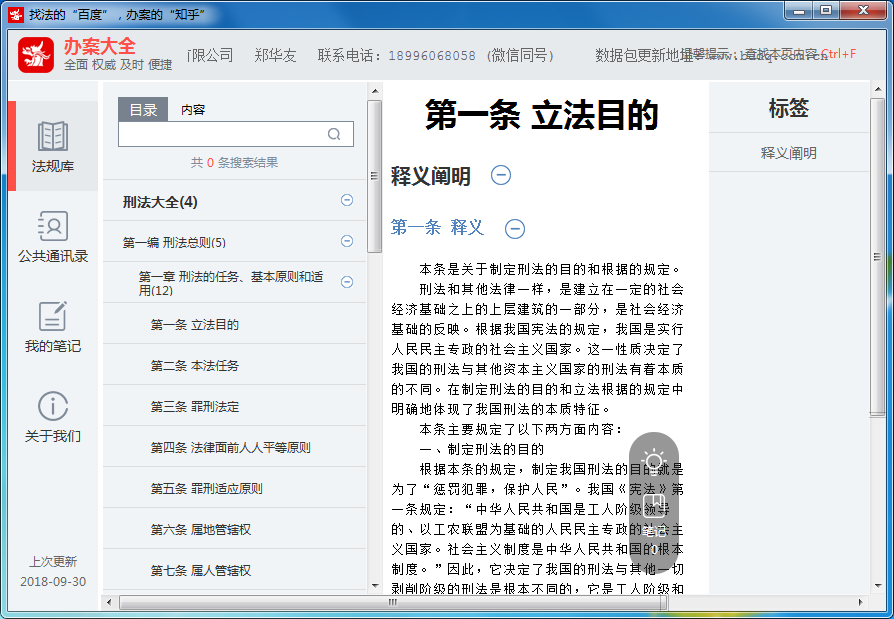Click the 办案大全 red logo icon
894x619 pixels.
click(x=36, y=55)
